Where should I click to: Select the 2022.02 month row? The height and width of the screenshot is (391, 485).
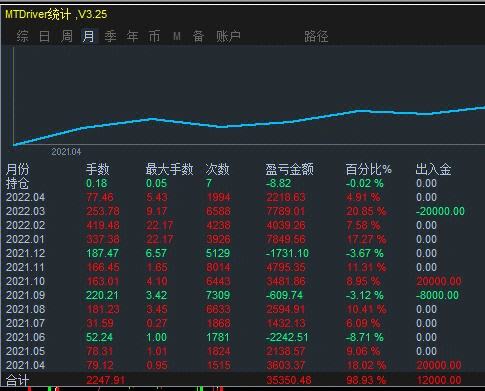tap(242, 225)
